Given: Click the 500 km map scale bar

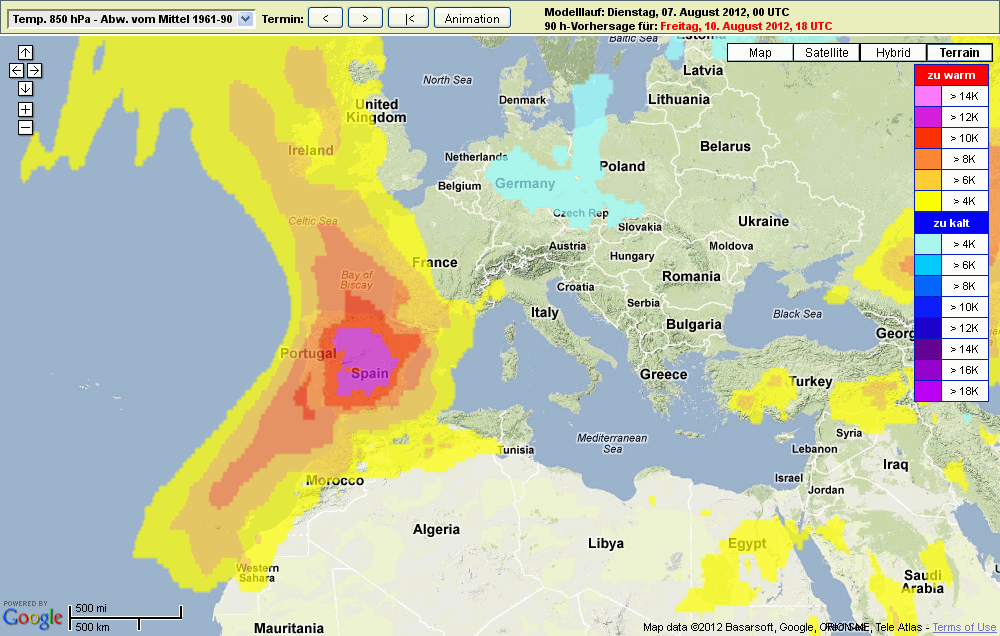Looking at the screenshot, I should [x=105, y=625].
